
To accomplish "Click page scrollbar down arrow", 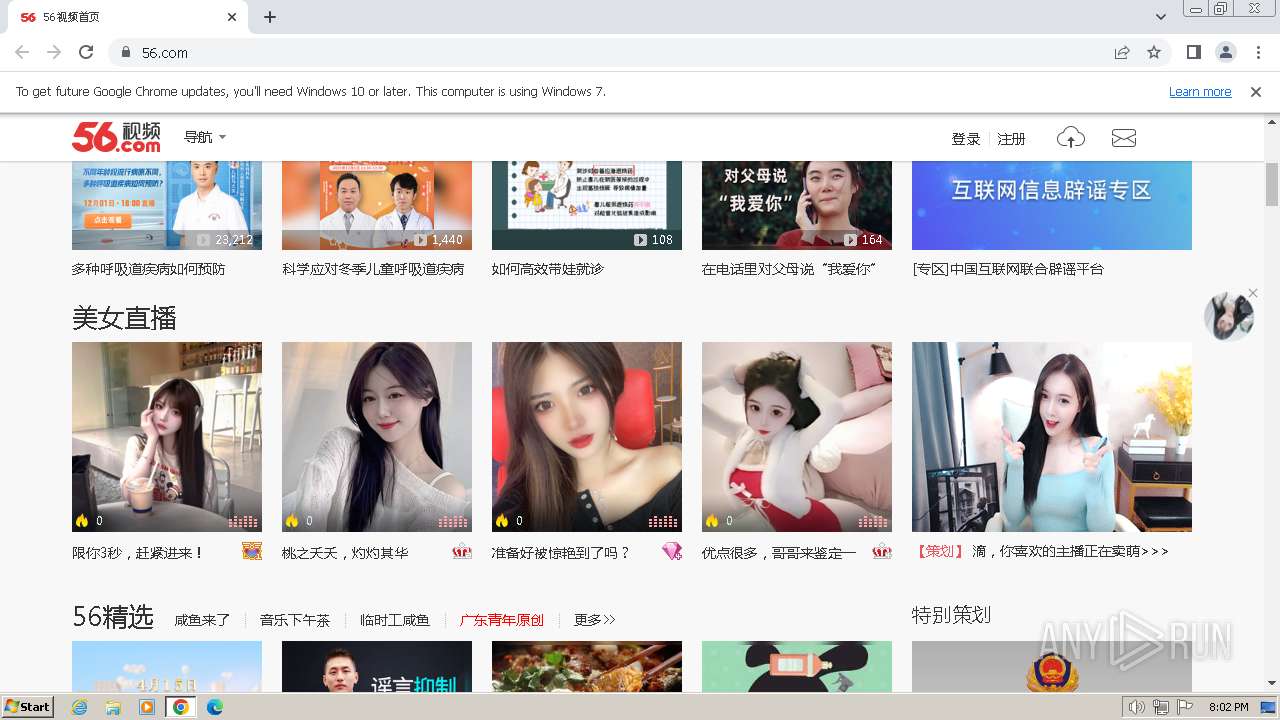I will click(x=1272, y=684).
